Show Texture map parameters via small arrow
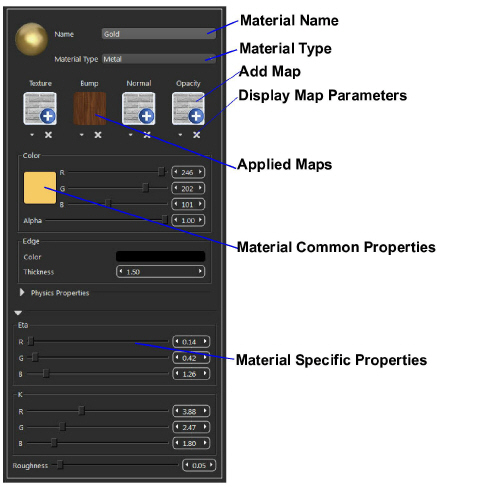491x487 pixels. coord(32,135)
